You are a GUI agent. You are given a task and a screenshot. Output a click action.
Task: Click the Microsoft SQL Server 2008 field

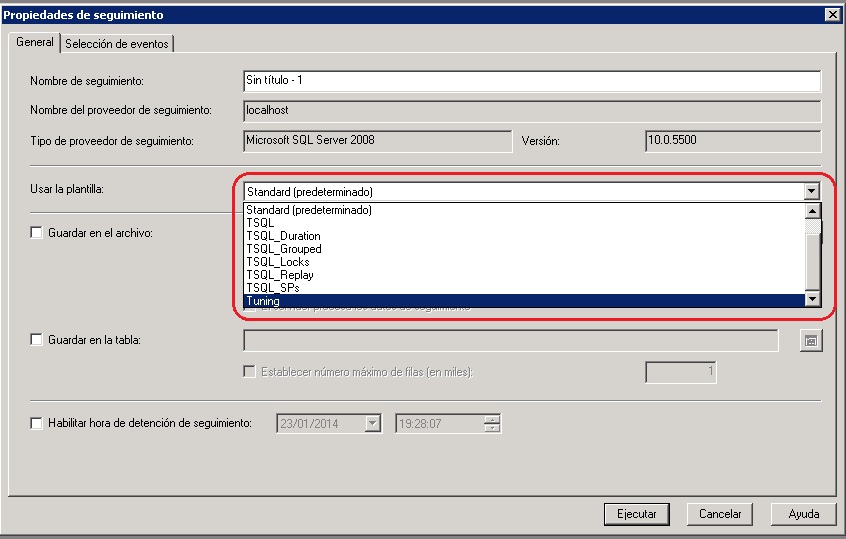pyautogui.click(x=377, y=141)
